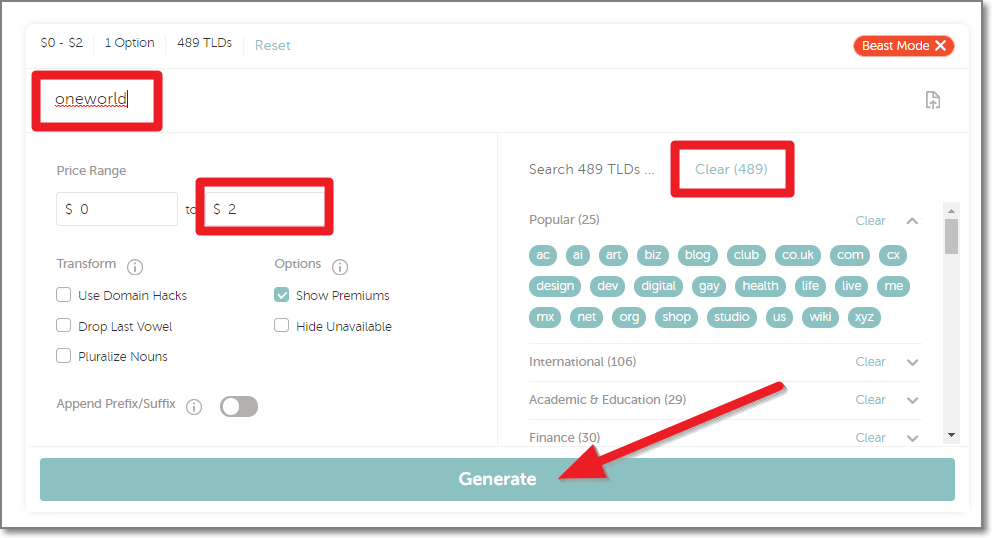Deselect the ac TLD tag
This screenshot has height=538, width=992.
[x=543, y=255]
